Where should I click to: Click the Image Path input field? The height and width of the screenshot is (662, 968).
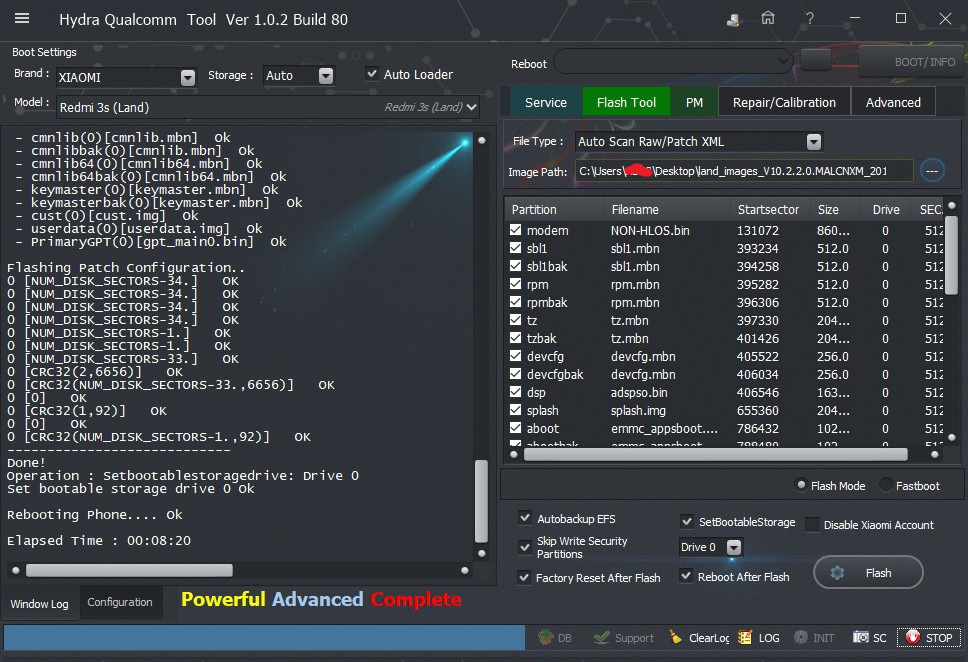(744, 171)
